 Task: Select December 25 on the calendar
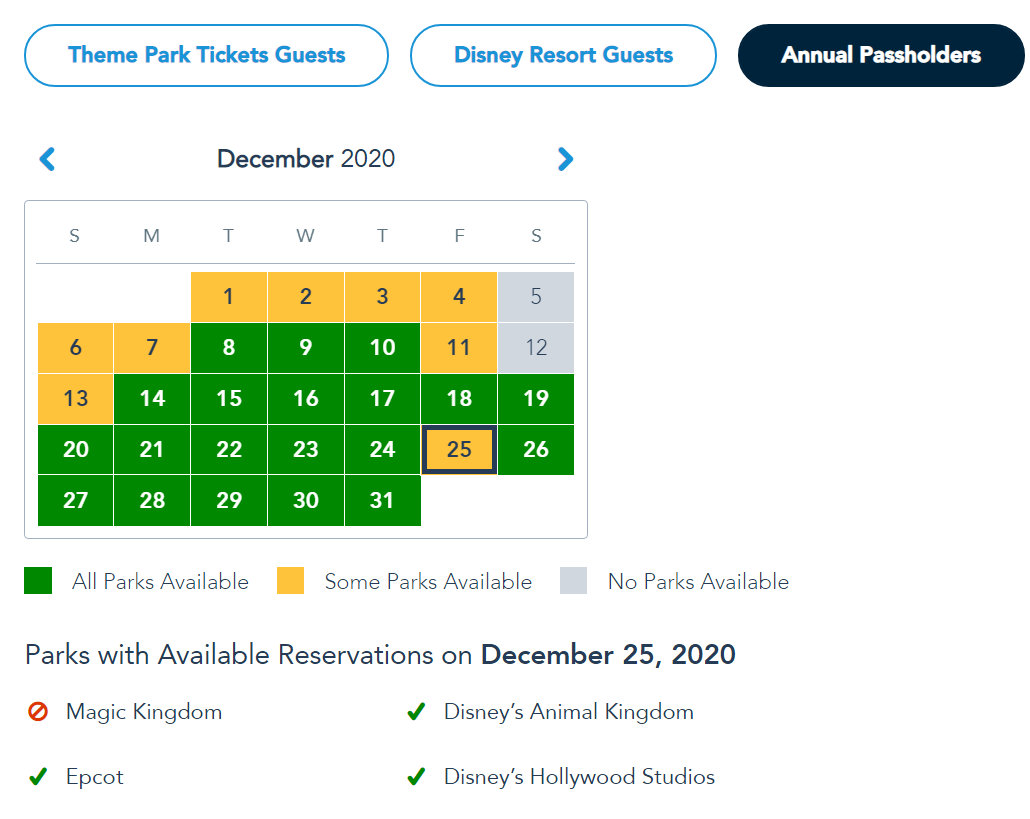459,449
